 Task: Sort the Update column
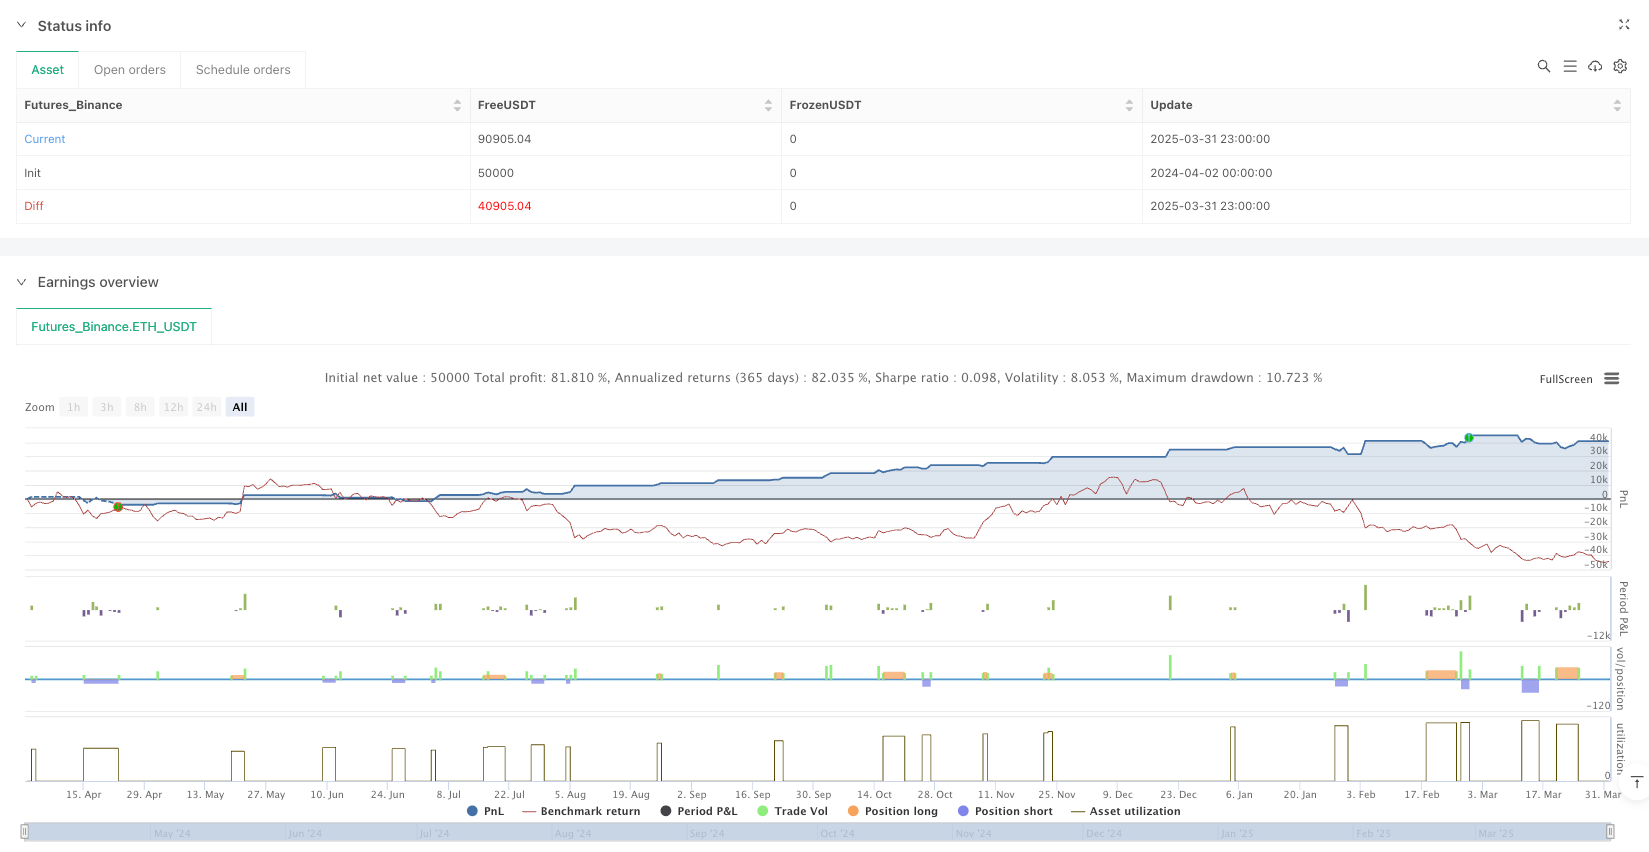coord(1616,105)
